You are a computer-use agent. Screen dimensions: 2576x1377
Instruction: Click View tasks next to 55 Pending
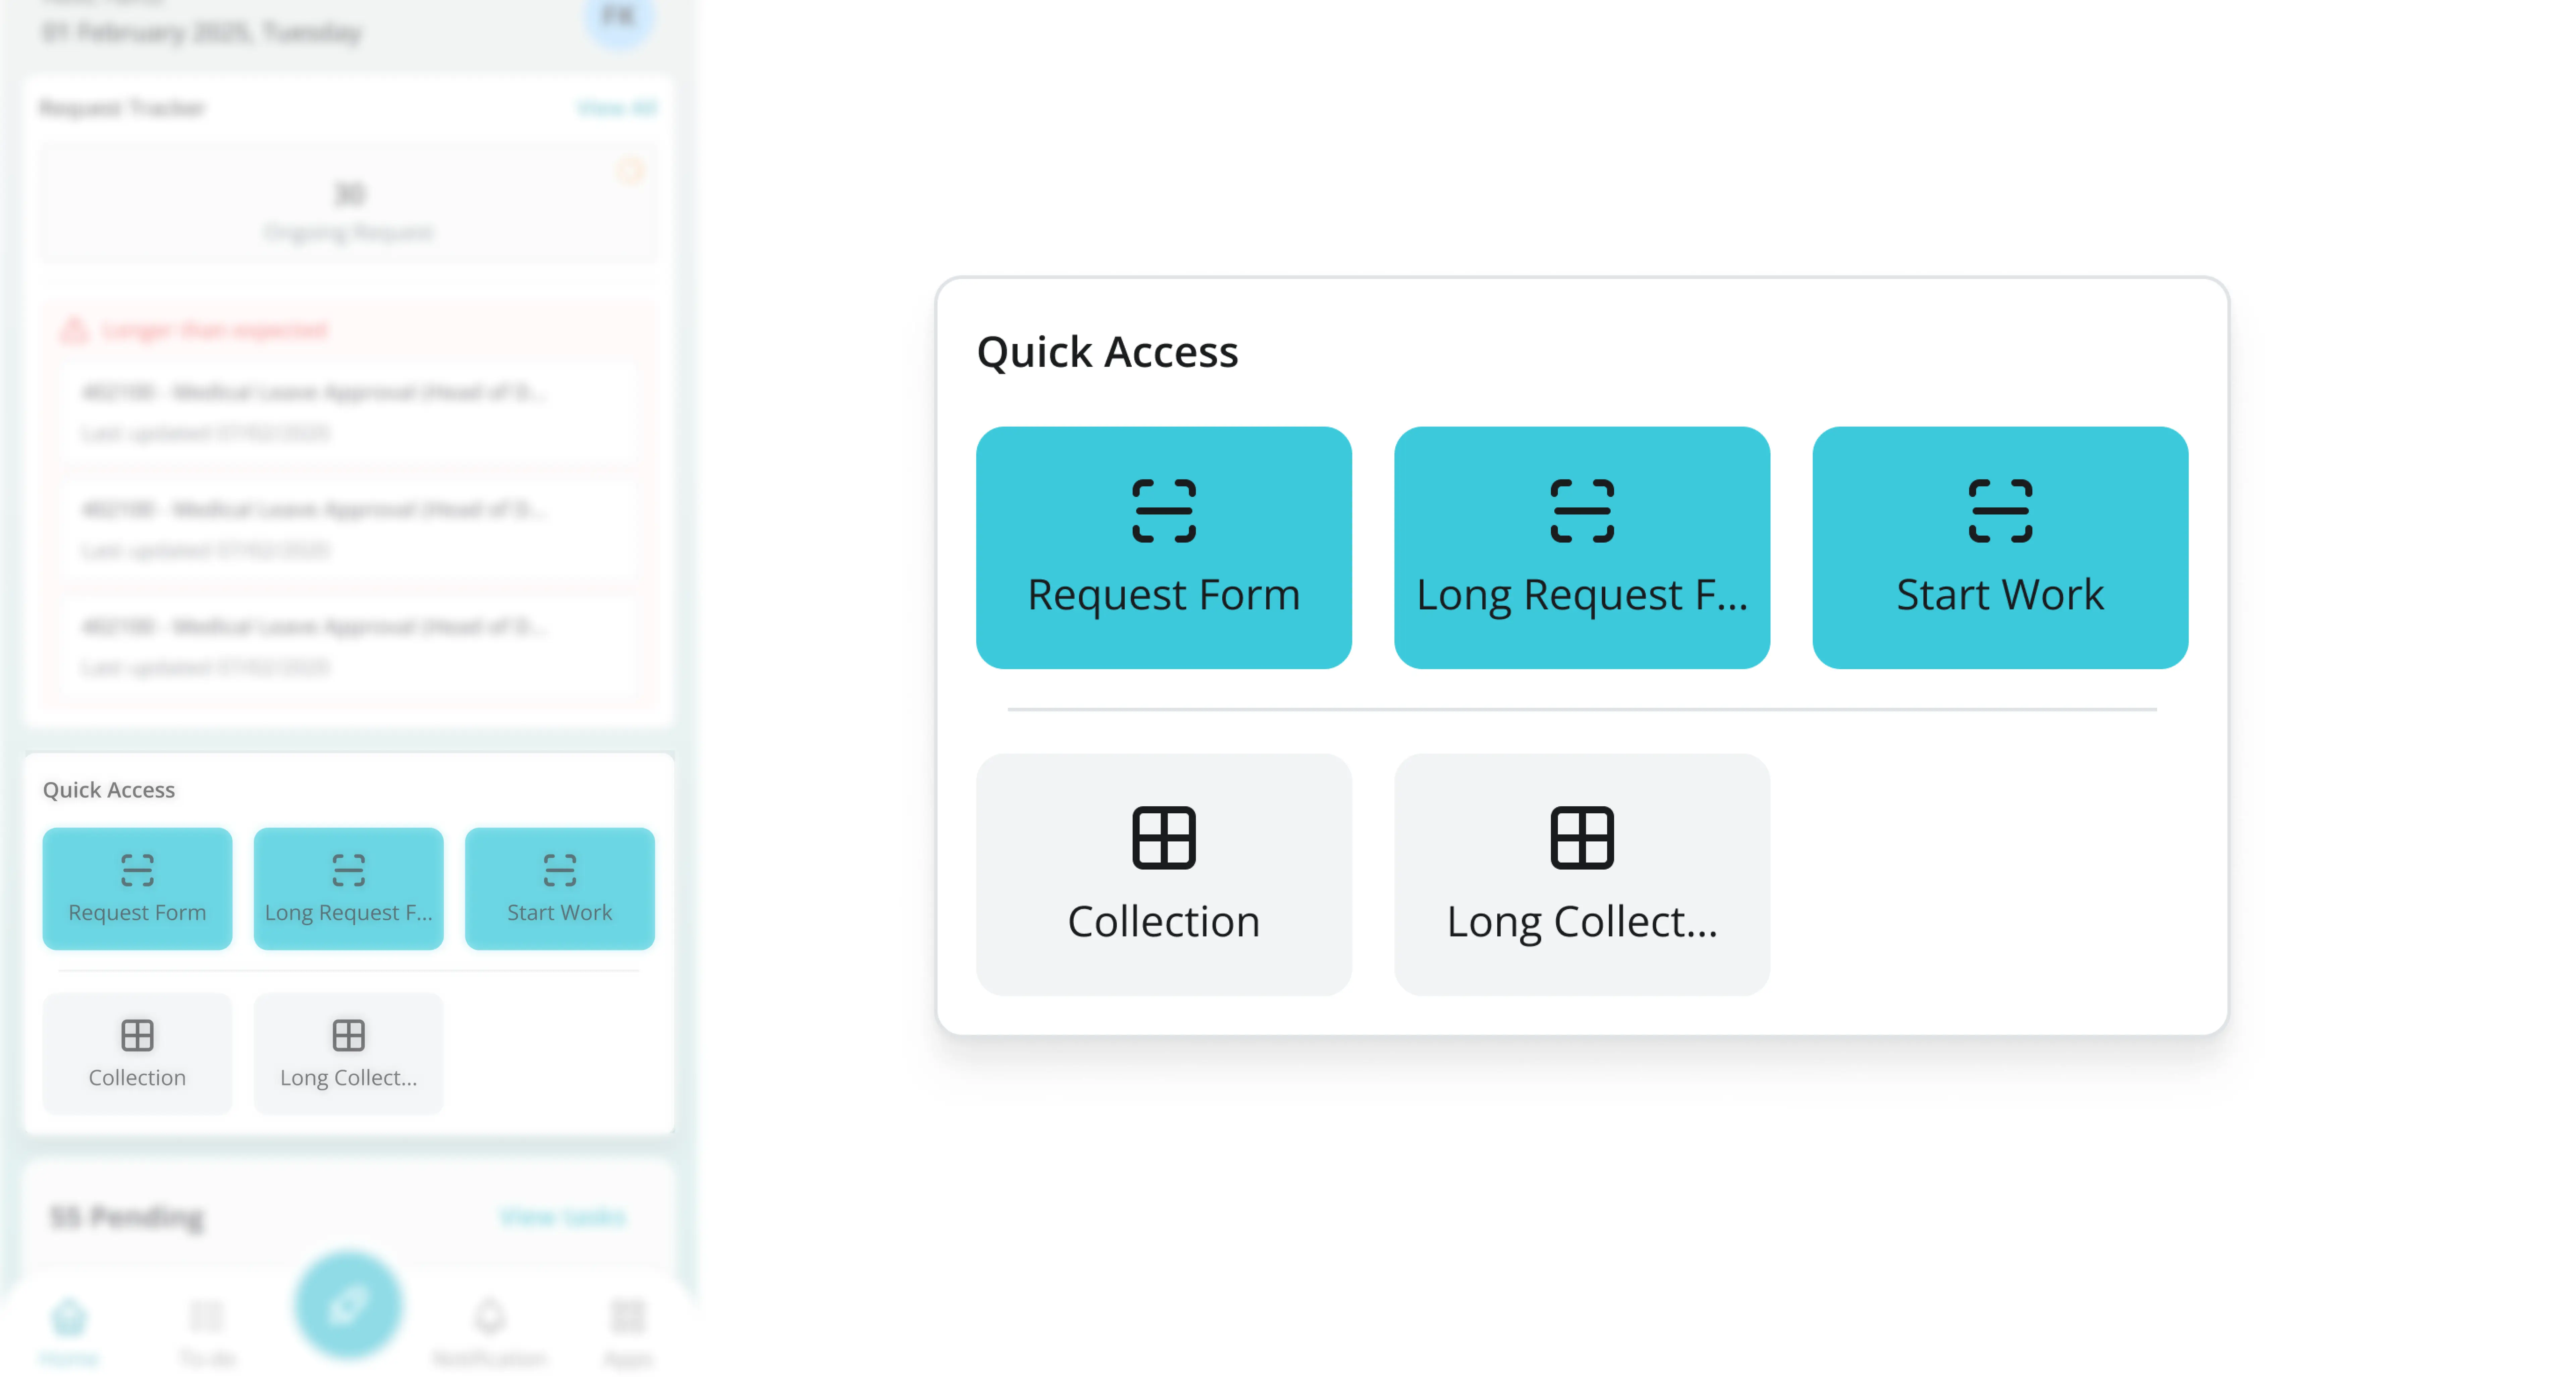click(563, 1217)
